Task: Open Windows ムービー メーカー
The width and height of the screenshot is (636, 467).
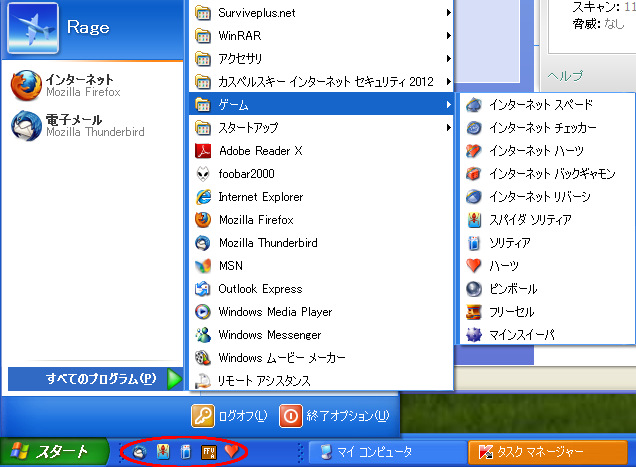Action: (281, 357)
